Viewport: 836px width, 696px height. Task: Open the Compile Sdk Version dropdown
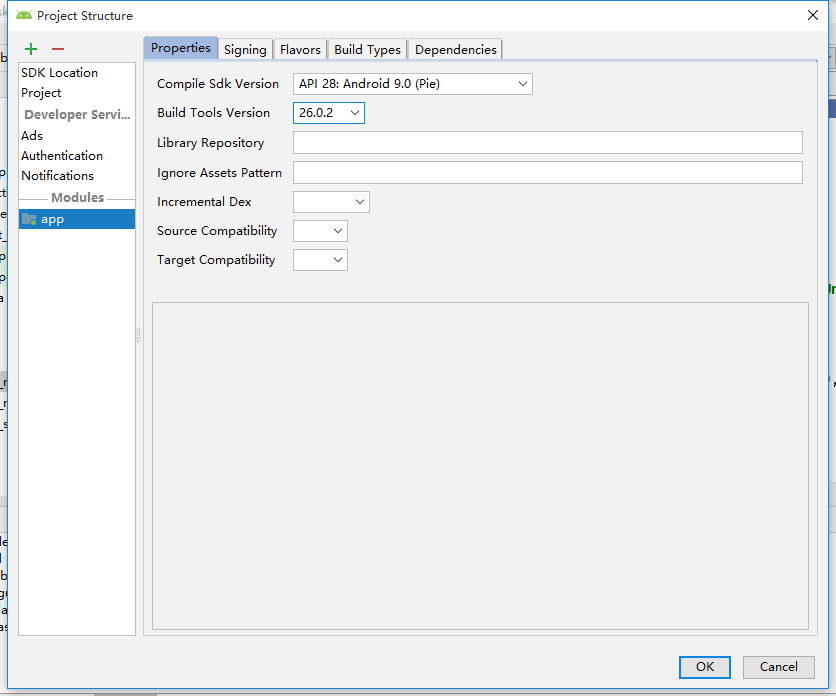[x=522, y=84]
